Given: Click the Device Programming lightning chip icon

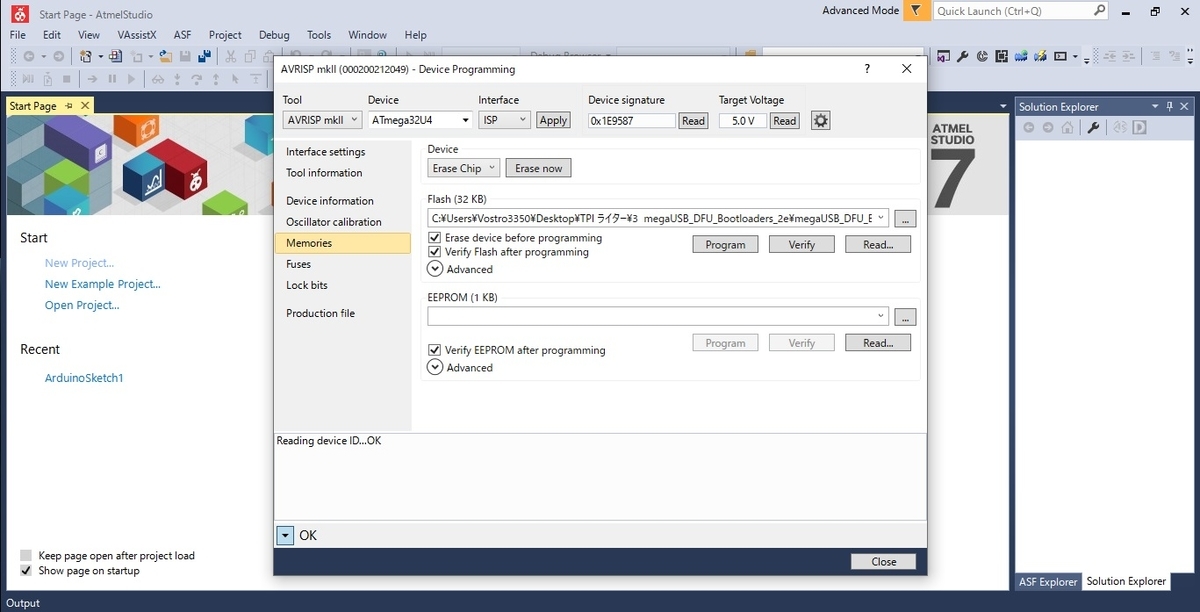Looking at the screenshot, I should [x=1040, y=56].
